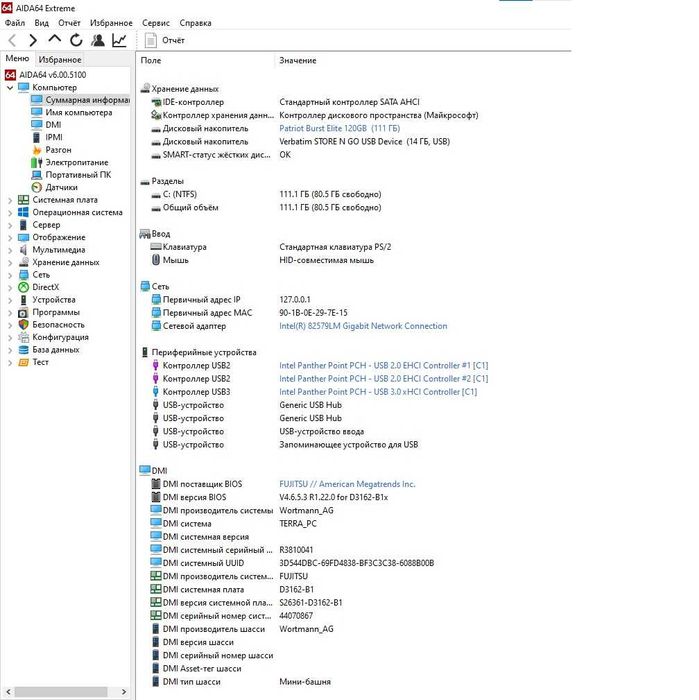Click the Программы icon in tree

coord(23,312)
